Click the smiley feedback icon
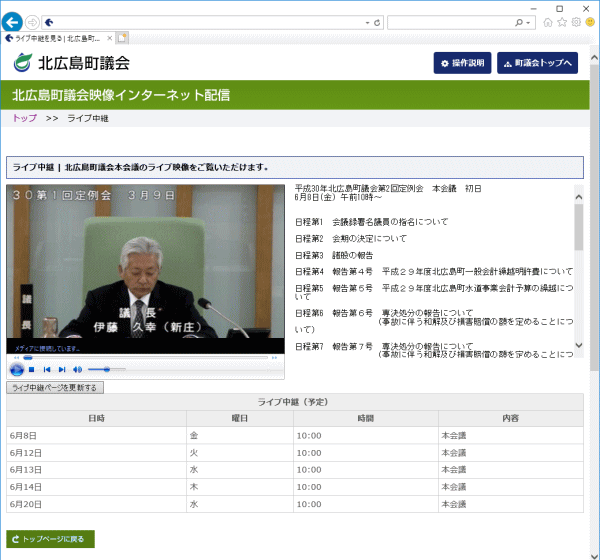 (590, 22)
